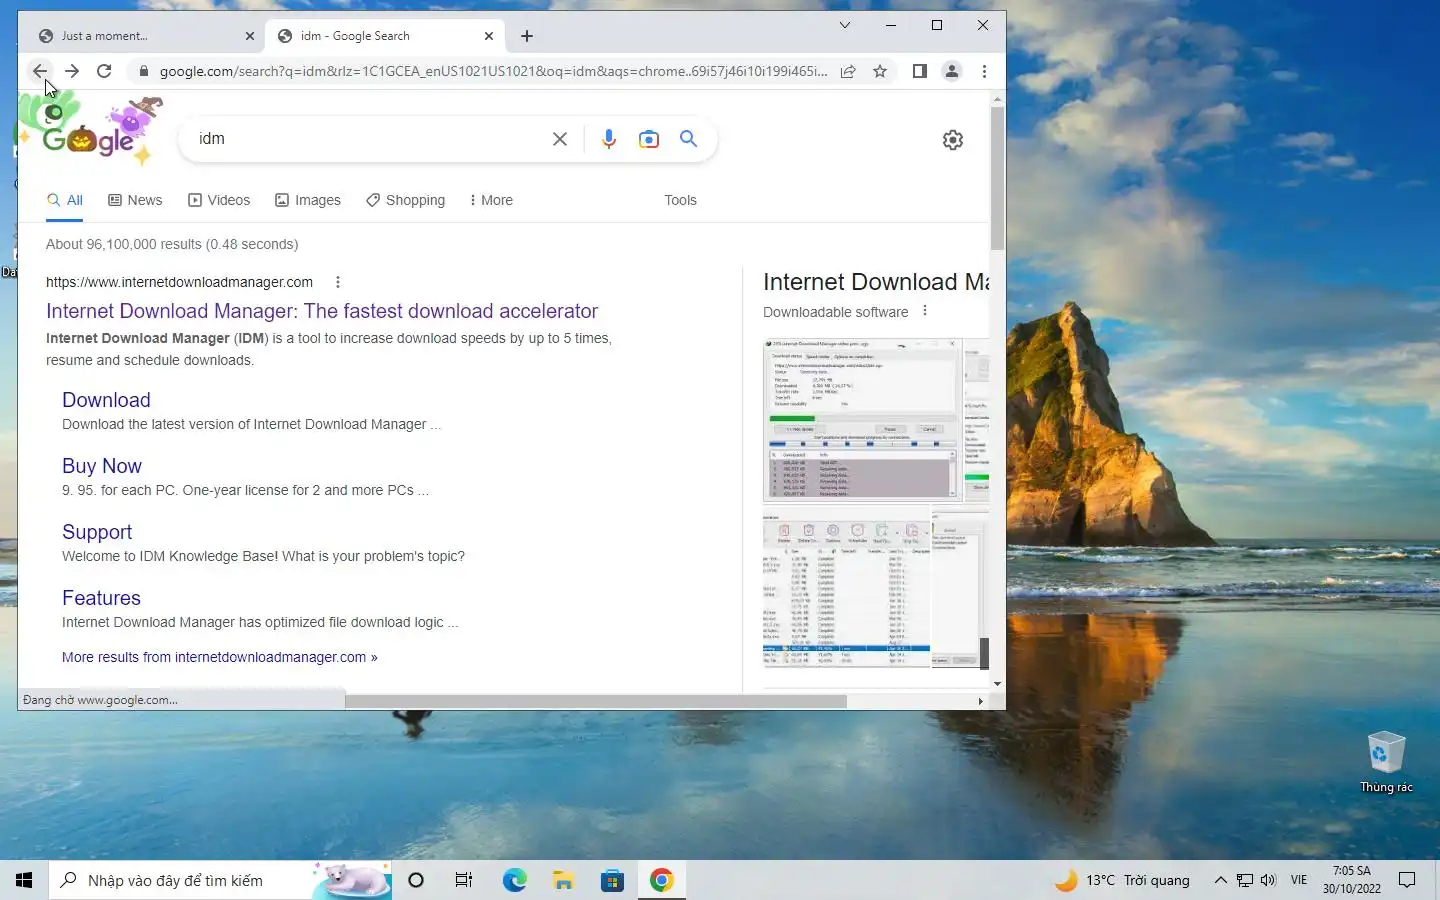Start voice search with microphone icon
Image resolution: width=1440 pixels, height=900 pixels.
[x=609, y=139]
